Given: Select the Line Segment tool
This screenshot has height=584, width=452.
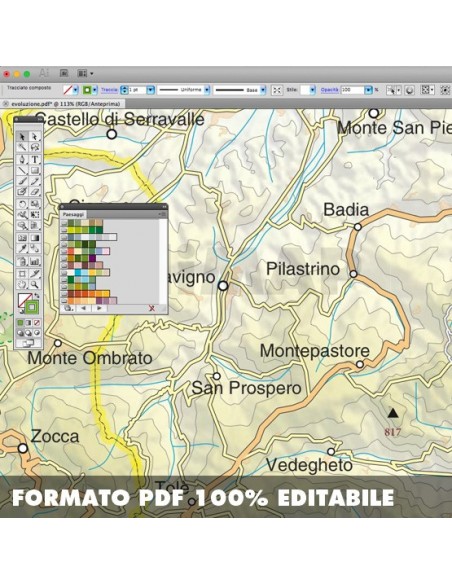Looking at the screenshot, I should pyautogui.click(x=22, y=170).
